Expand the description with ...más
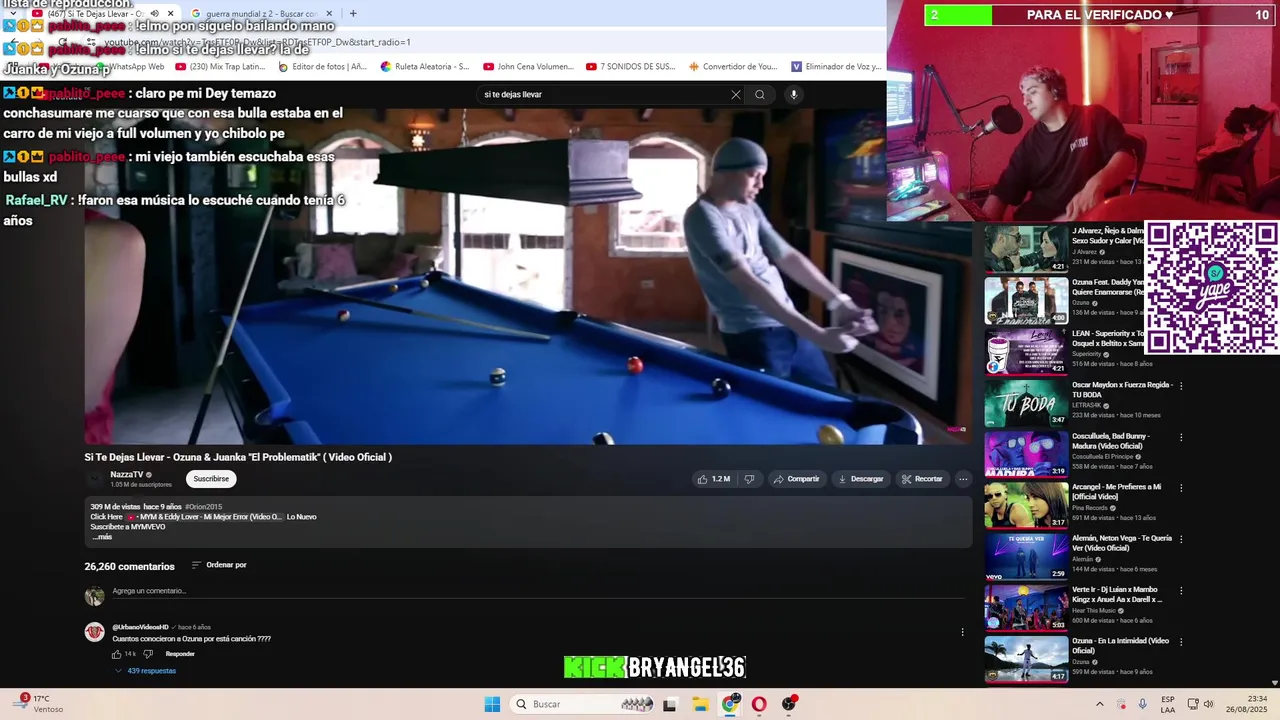The image size is (1280, 720). [102, 537]
